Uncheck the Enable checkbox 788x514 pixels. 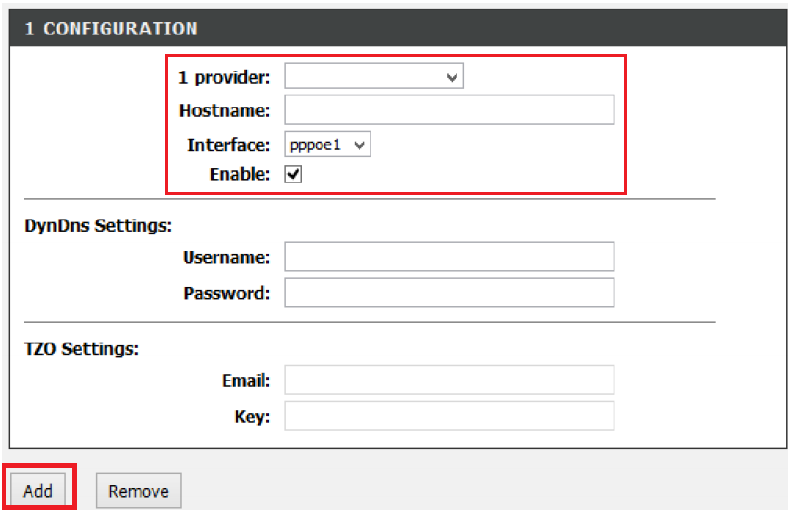293,174
